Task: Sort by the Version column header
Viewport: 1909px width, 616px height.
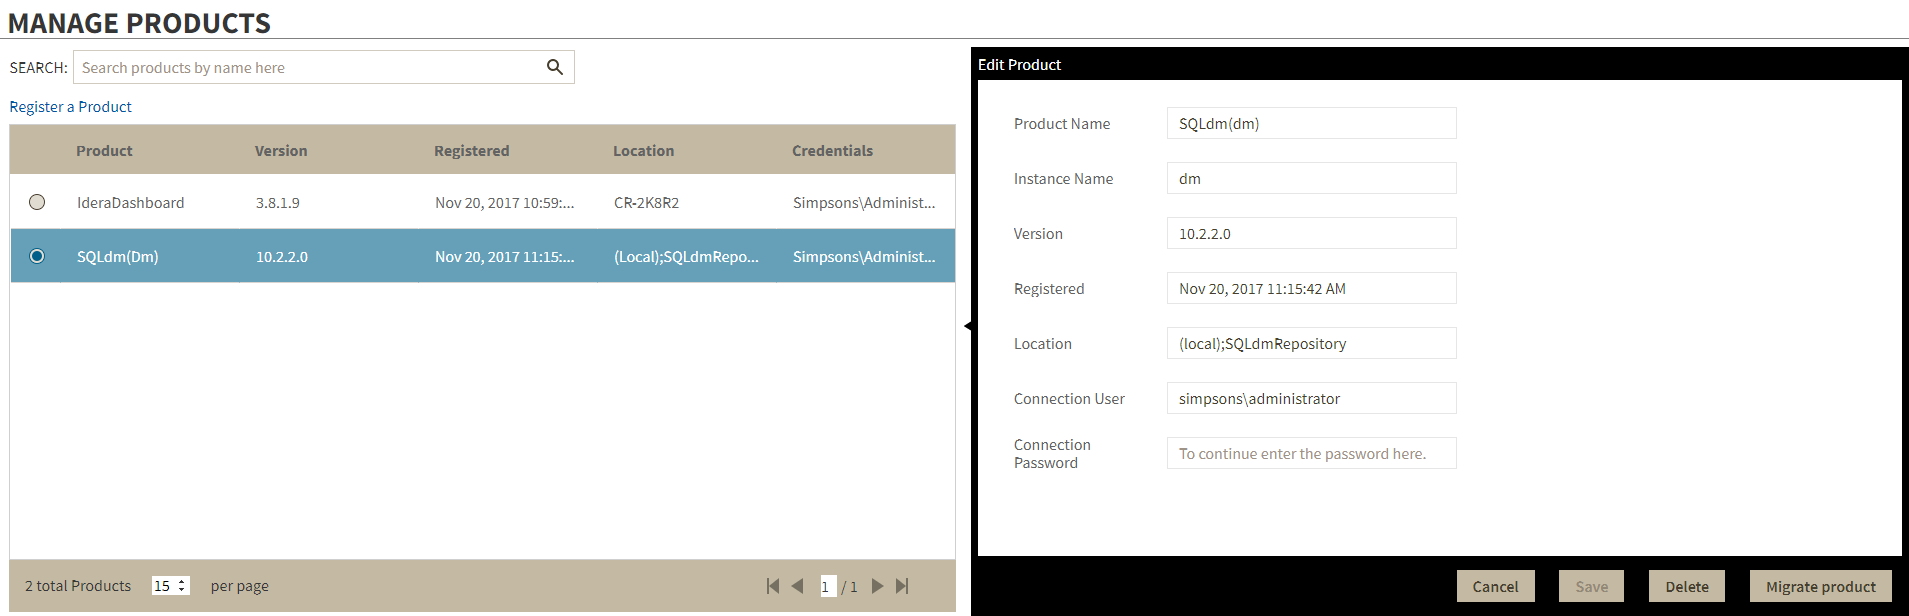Action: pos(281,151)
